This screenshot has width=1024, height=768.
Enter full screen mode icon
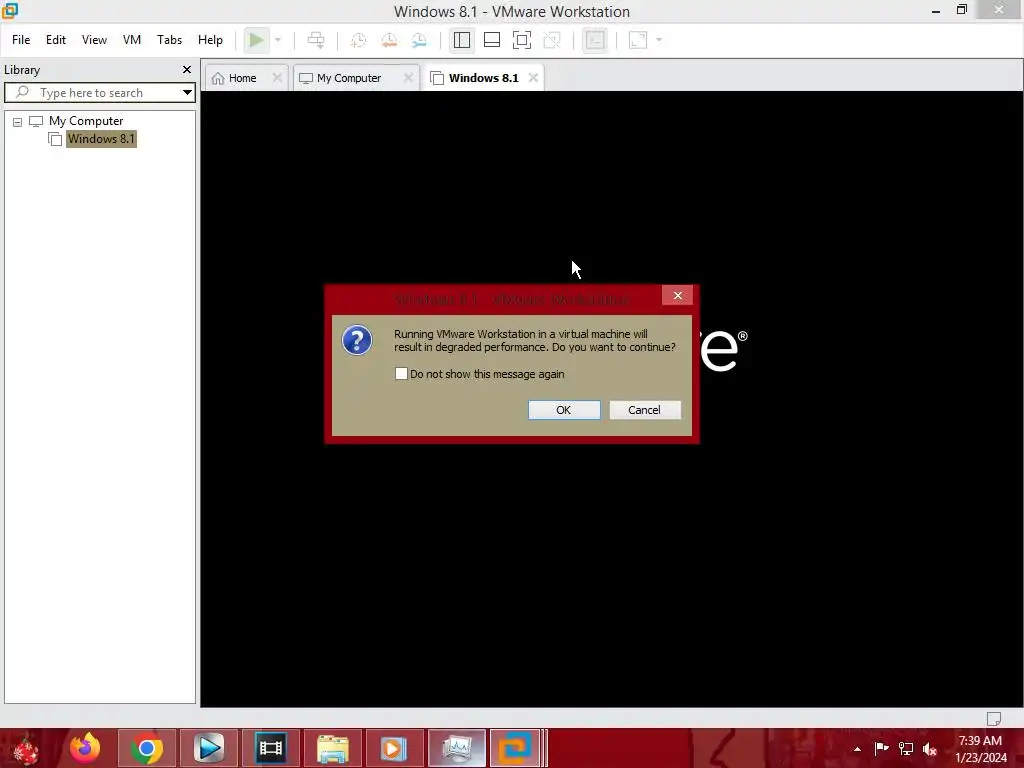(522, 40)
